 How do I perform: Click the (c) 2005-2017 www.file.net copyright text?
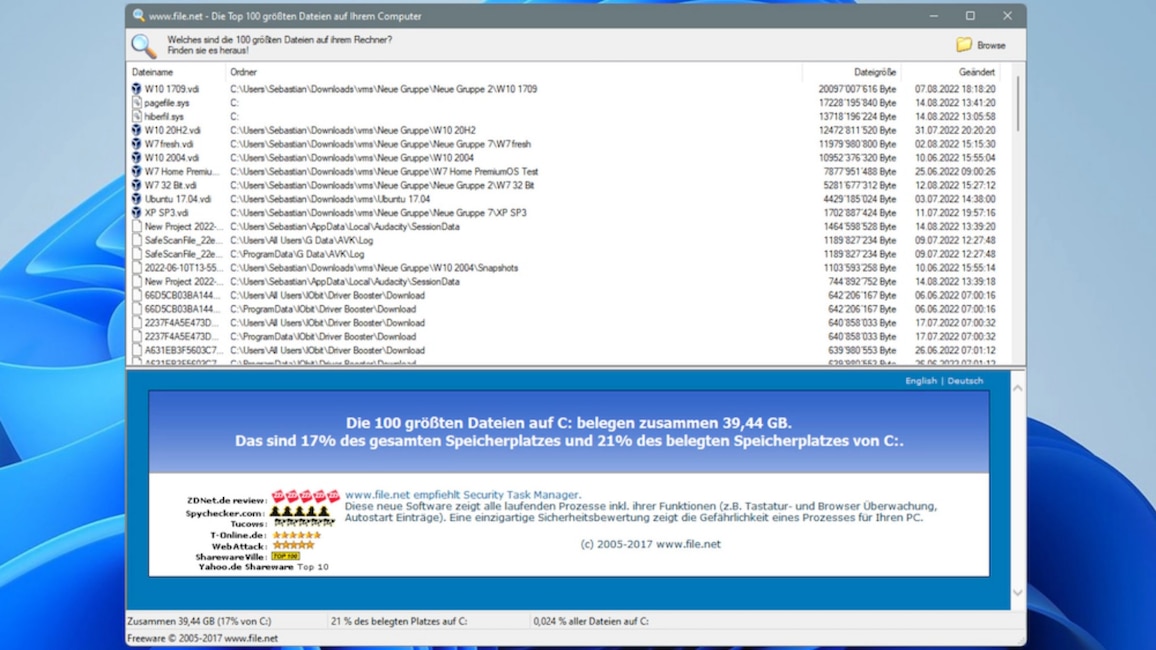[x=650, y=544]
